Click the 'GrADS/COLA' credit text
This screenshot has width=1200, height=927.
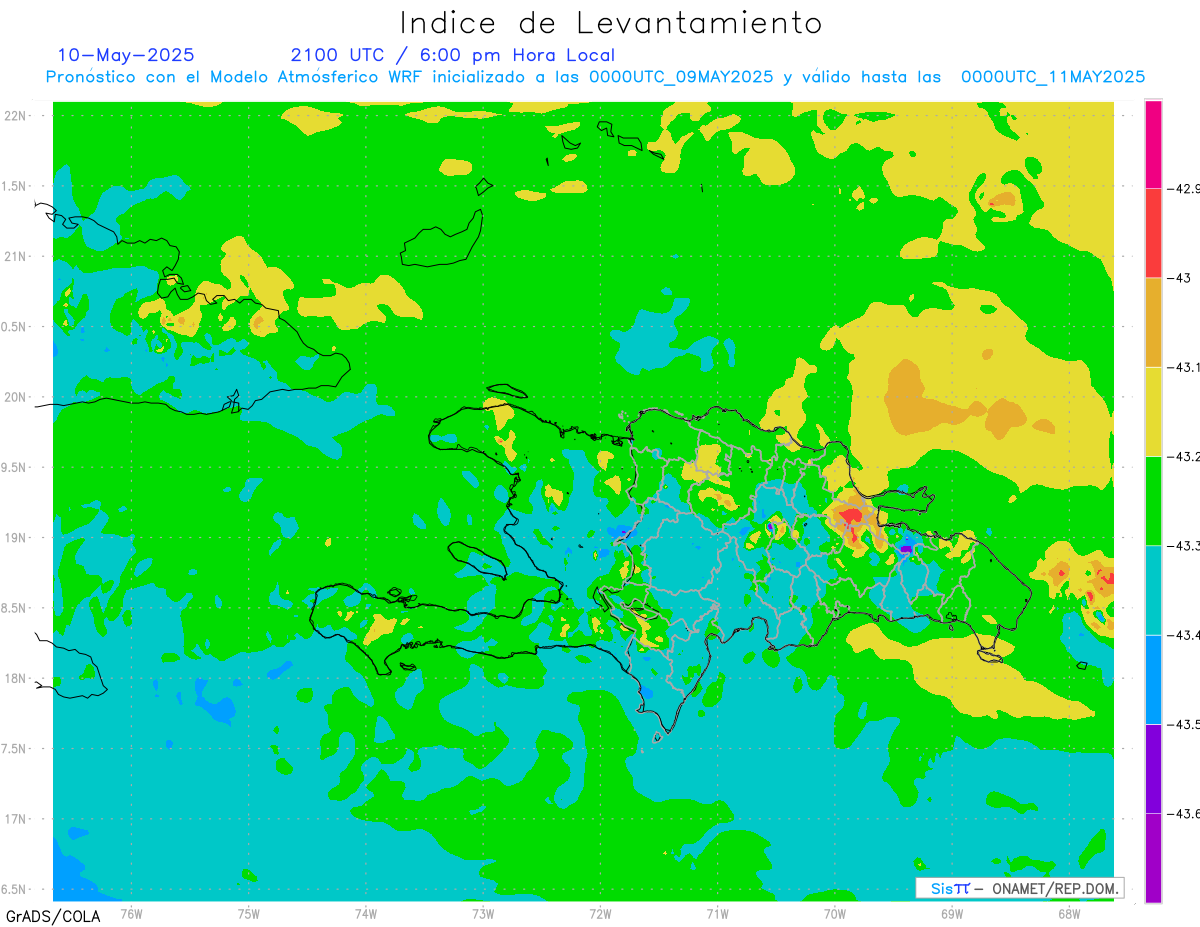(x=53, y=915)
